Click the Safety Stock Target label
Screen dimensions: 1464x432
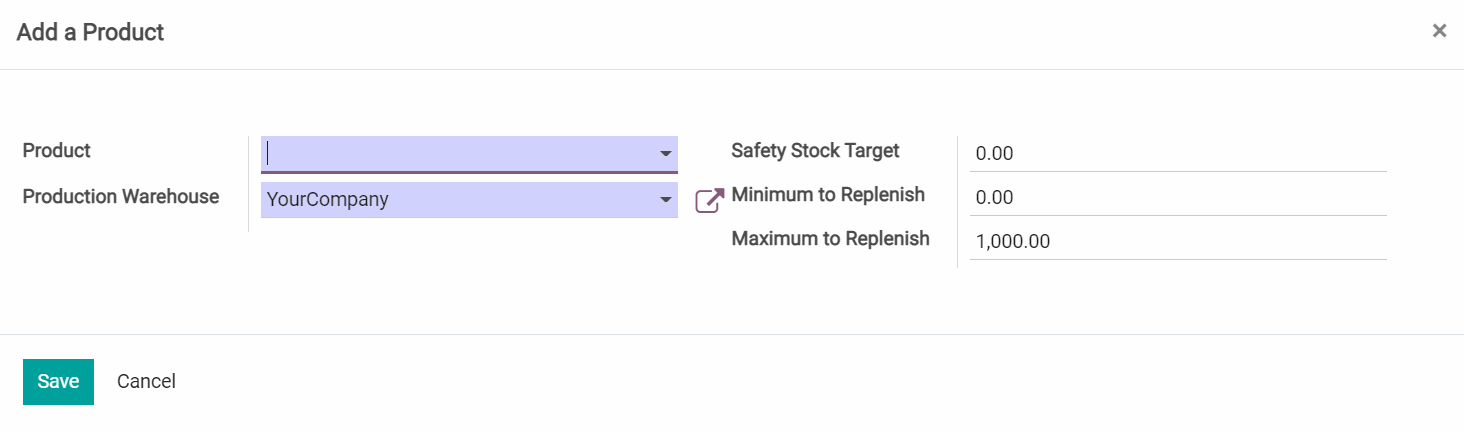[815, 151]
